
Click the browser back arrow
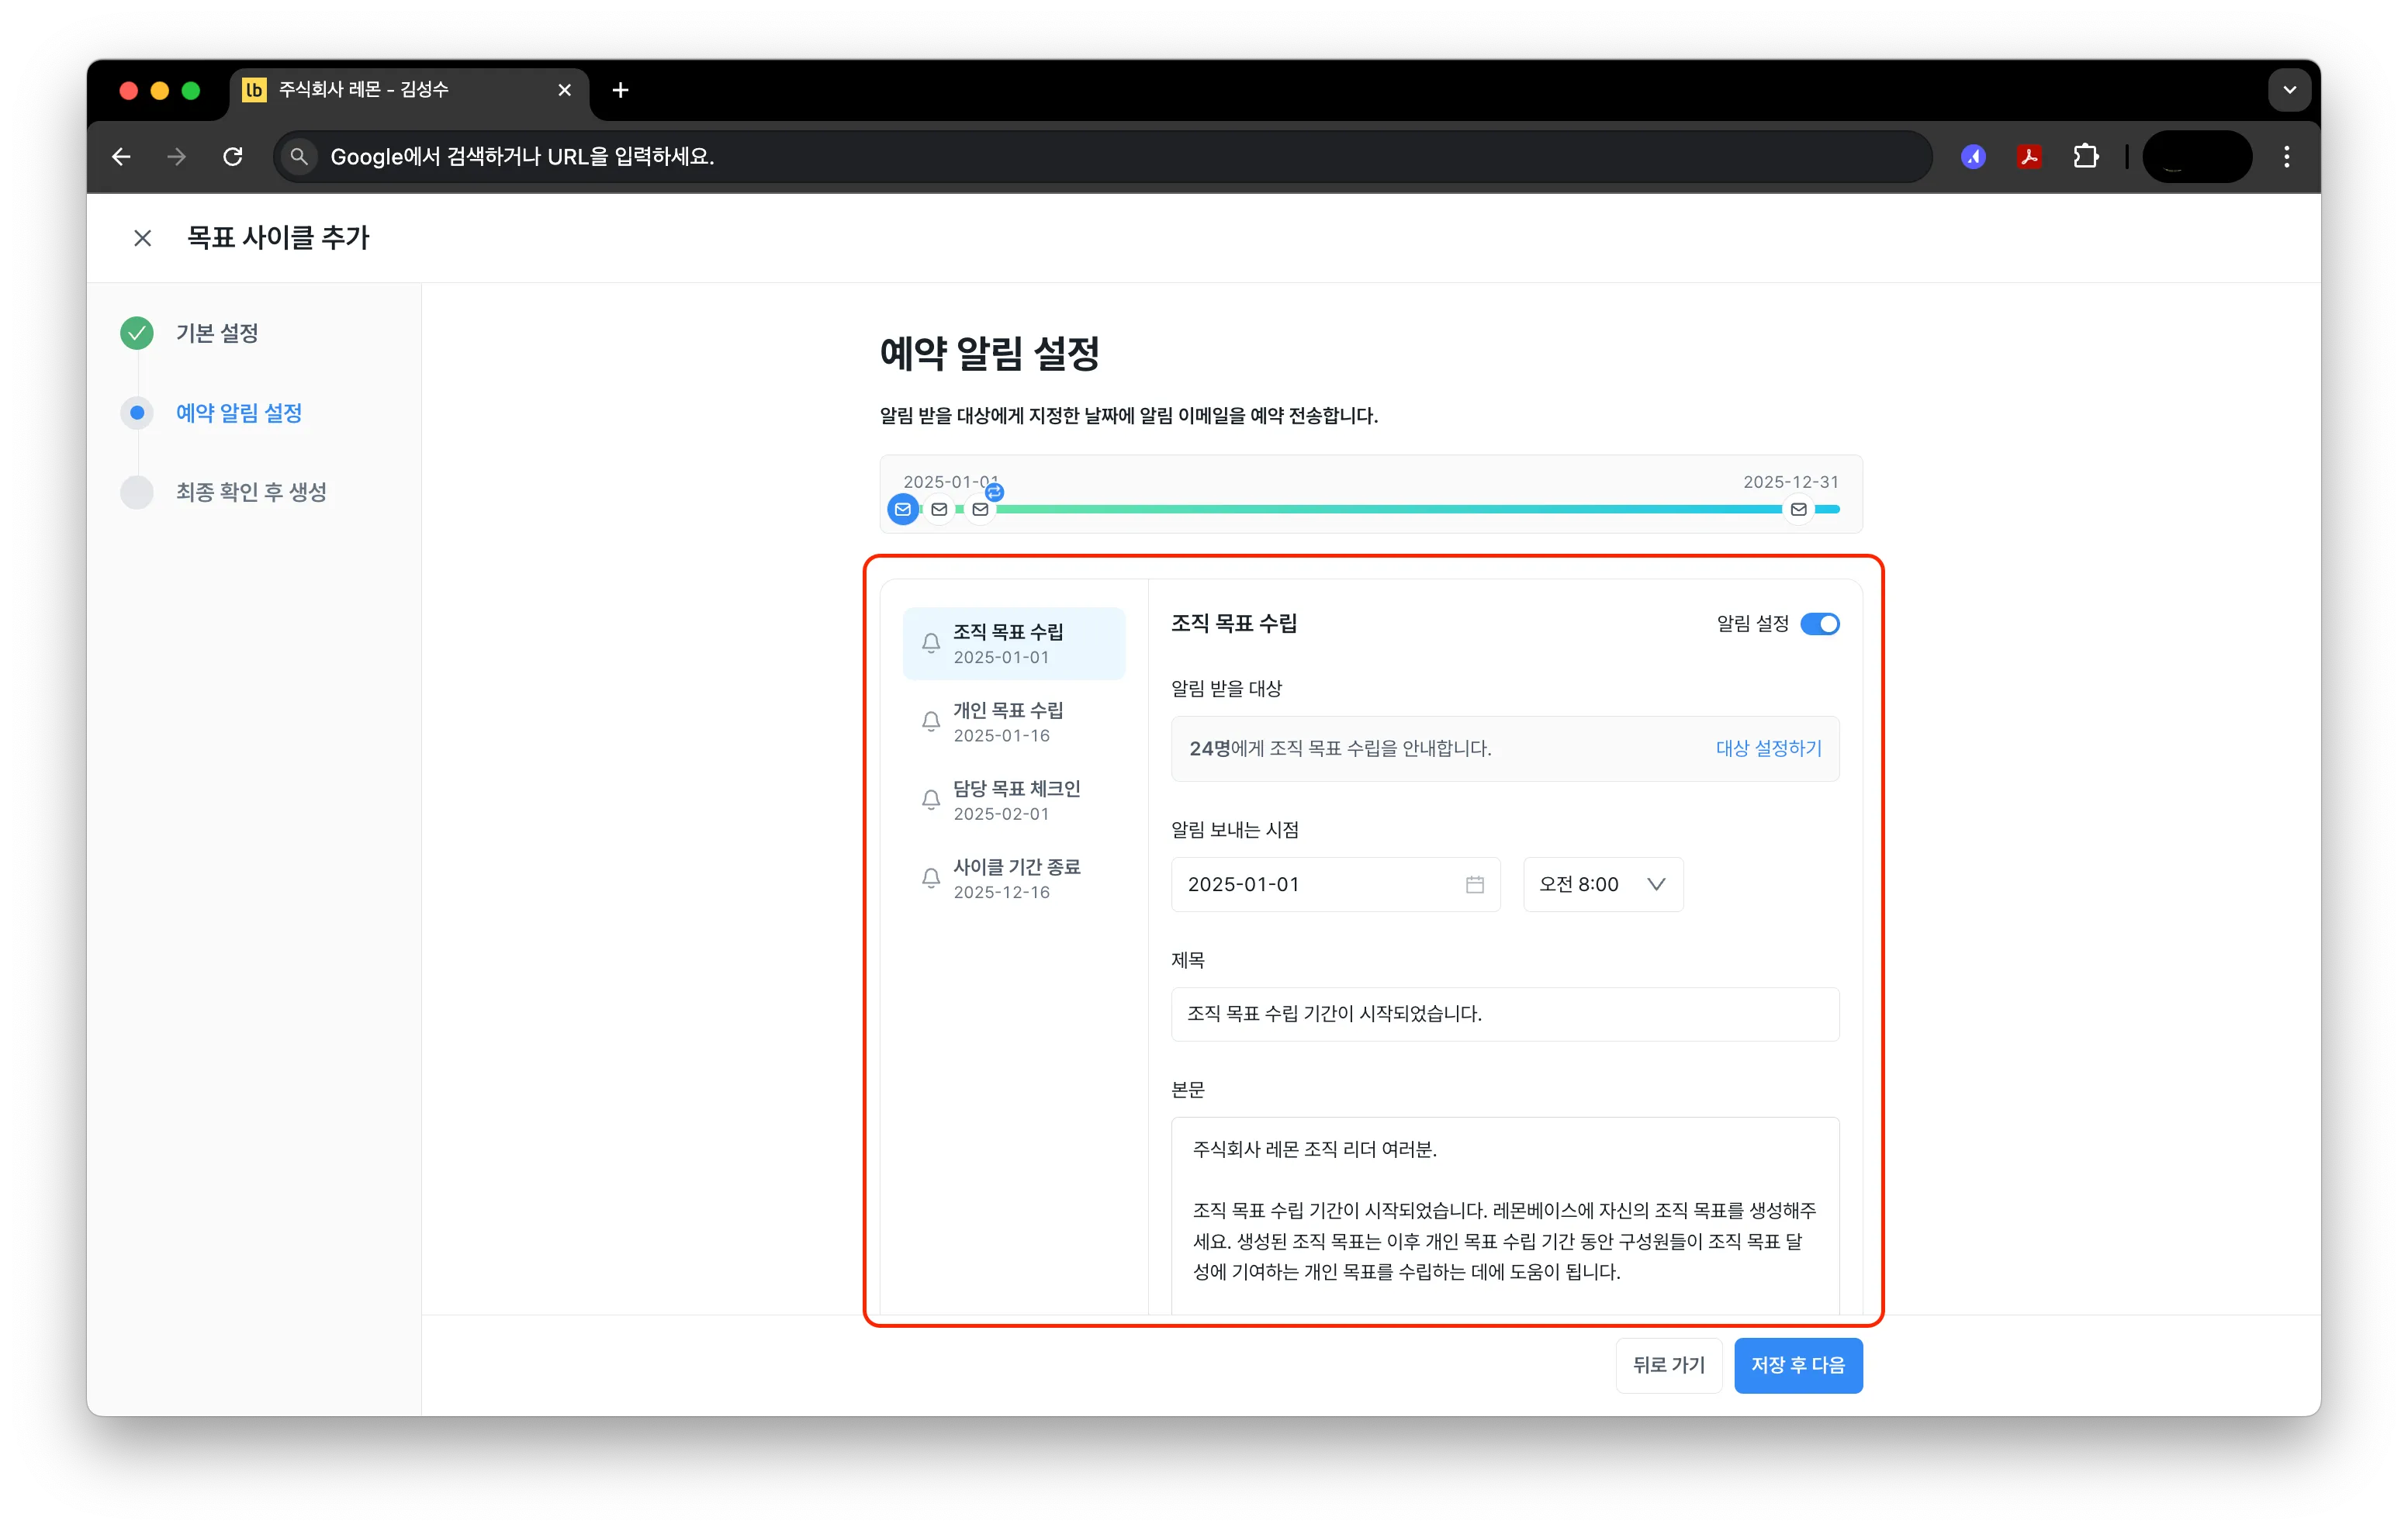(121, 157)
